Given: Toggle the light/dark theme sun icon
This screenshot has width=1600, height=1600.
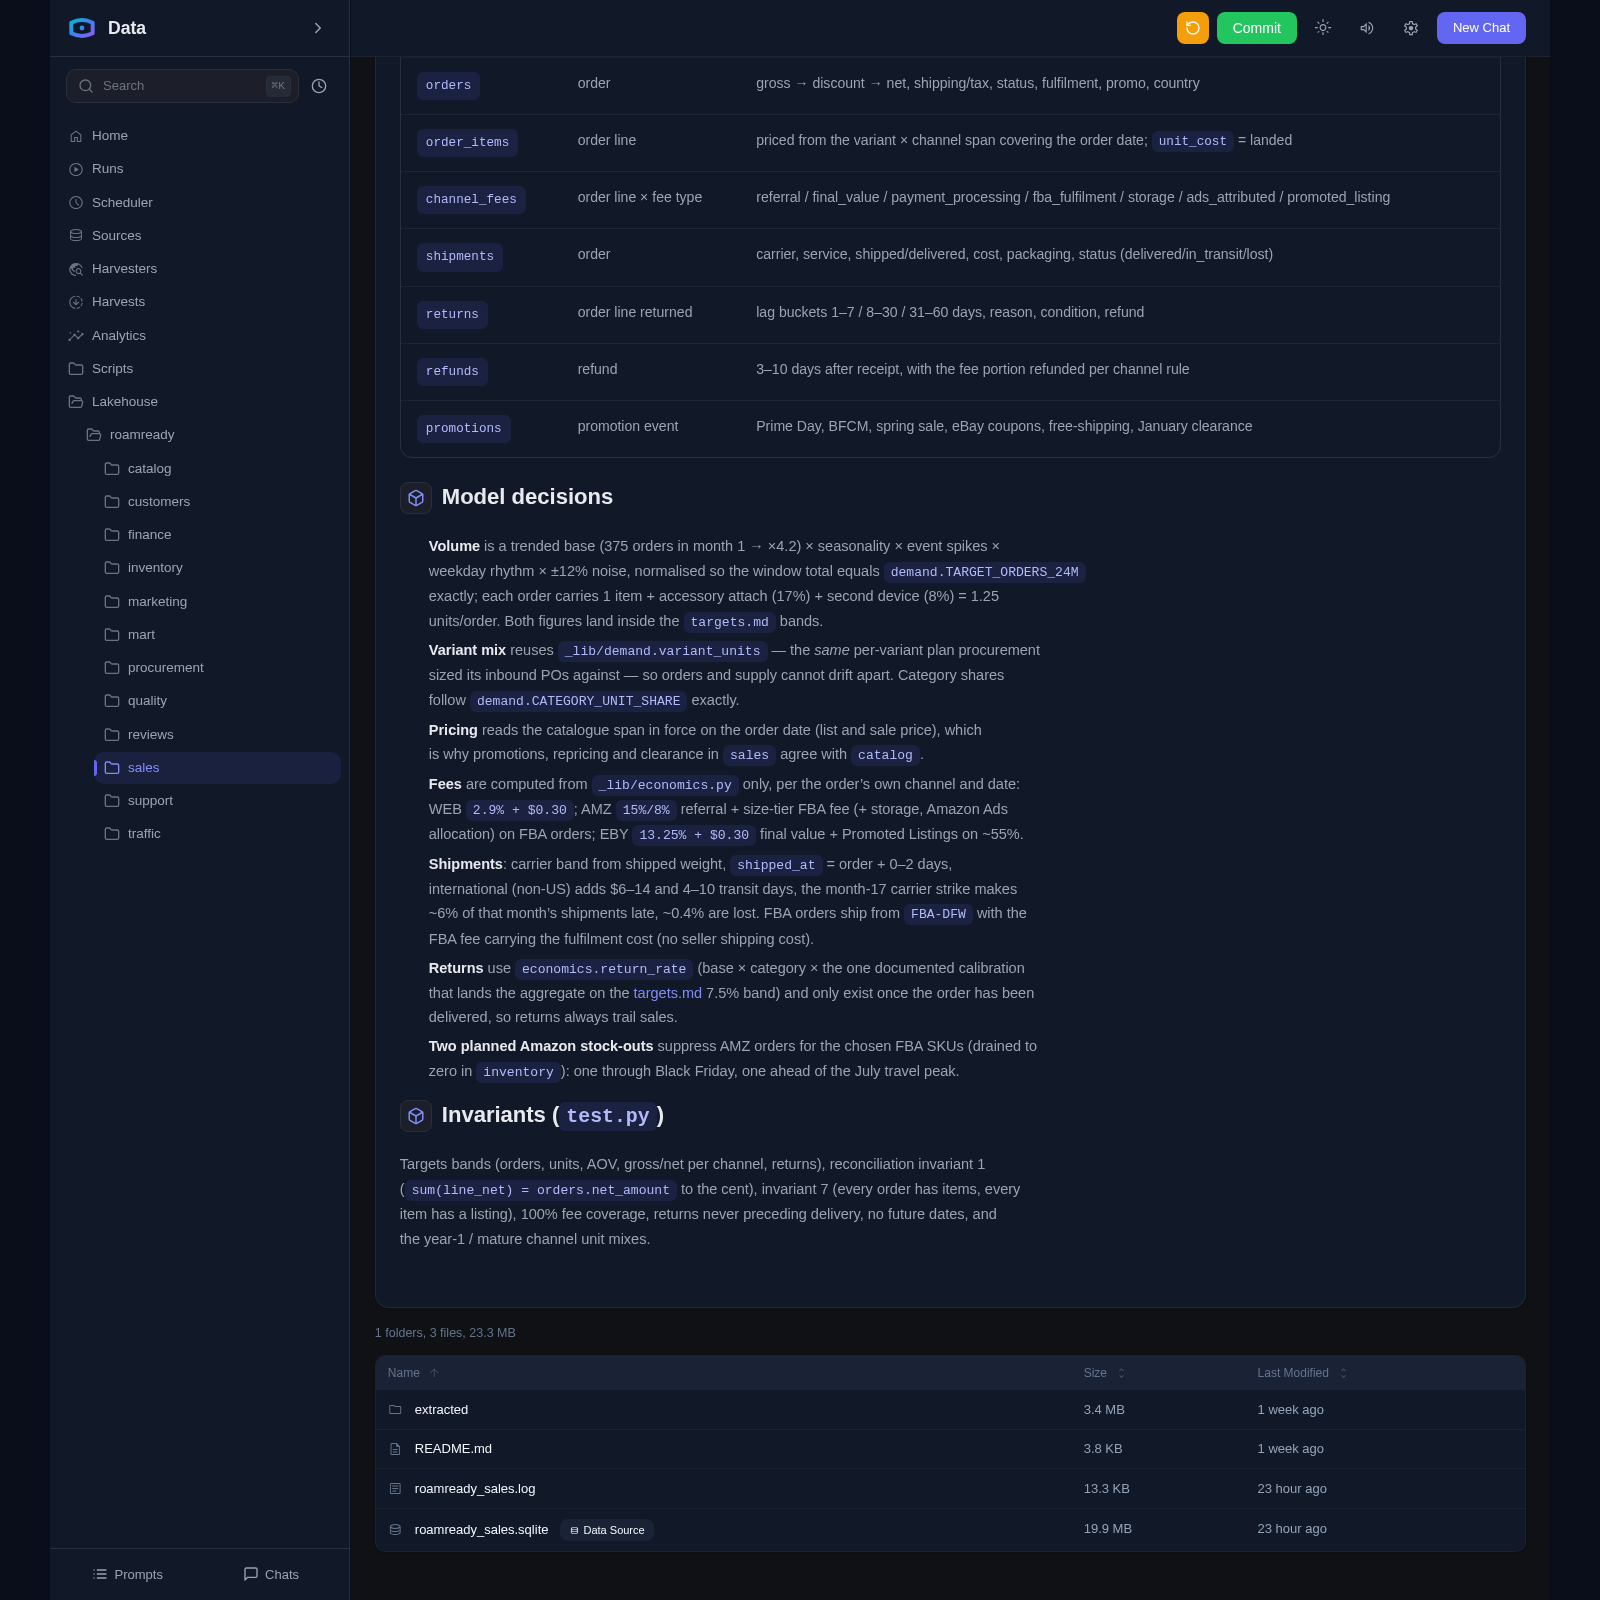Looking at the screenshot, I should click(1323, 28).
